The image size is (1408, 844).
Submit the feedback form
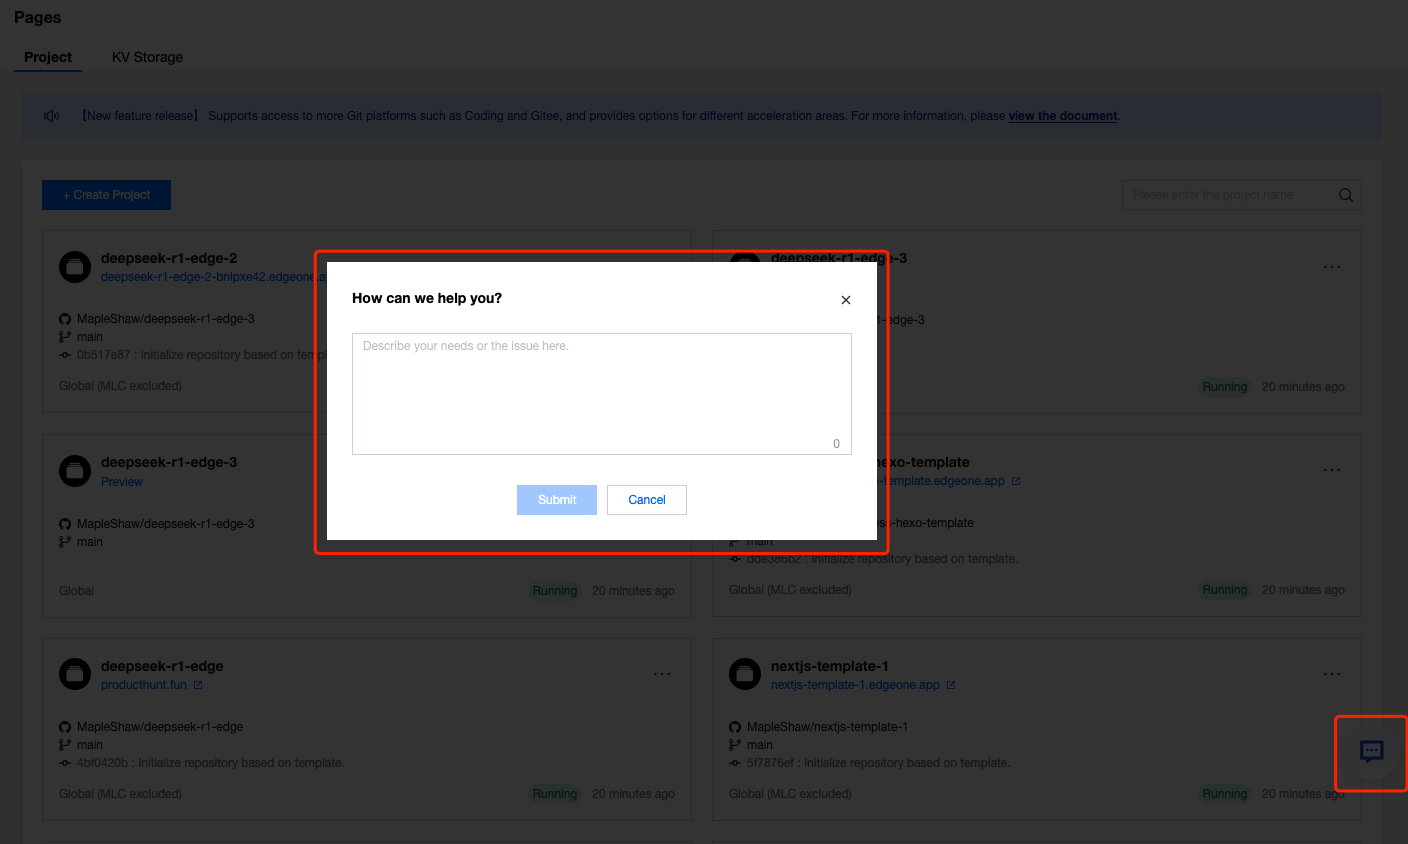tap(556, 499)
